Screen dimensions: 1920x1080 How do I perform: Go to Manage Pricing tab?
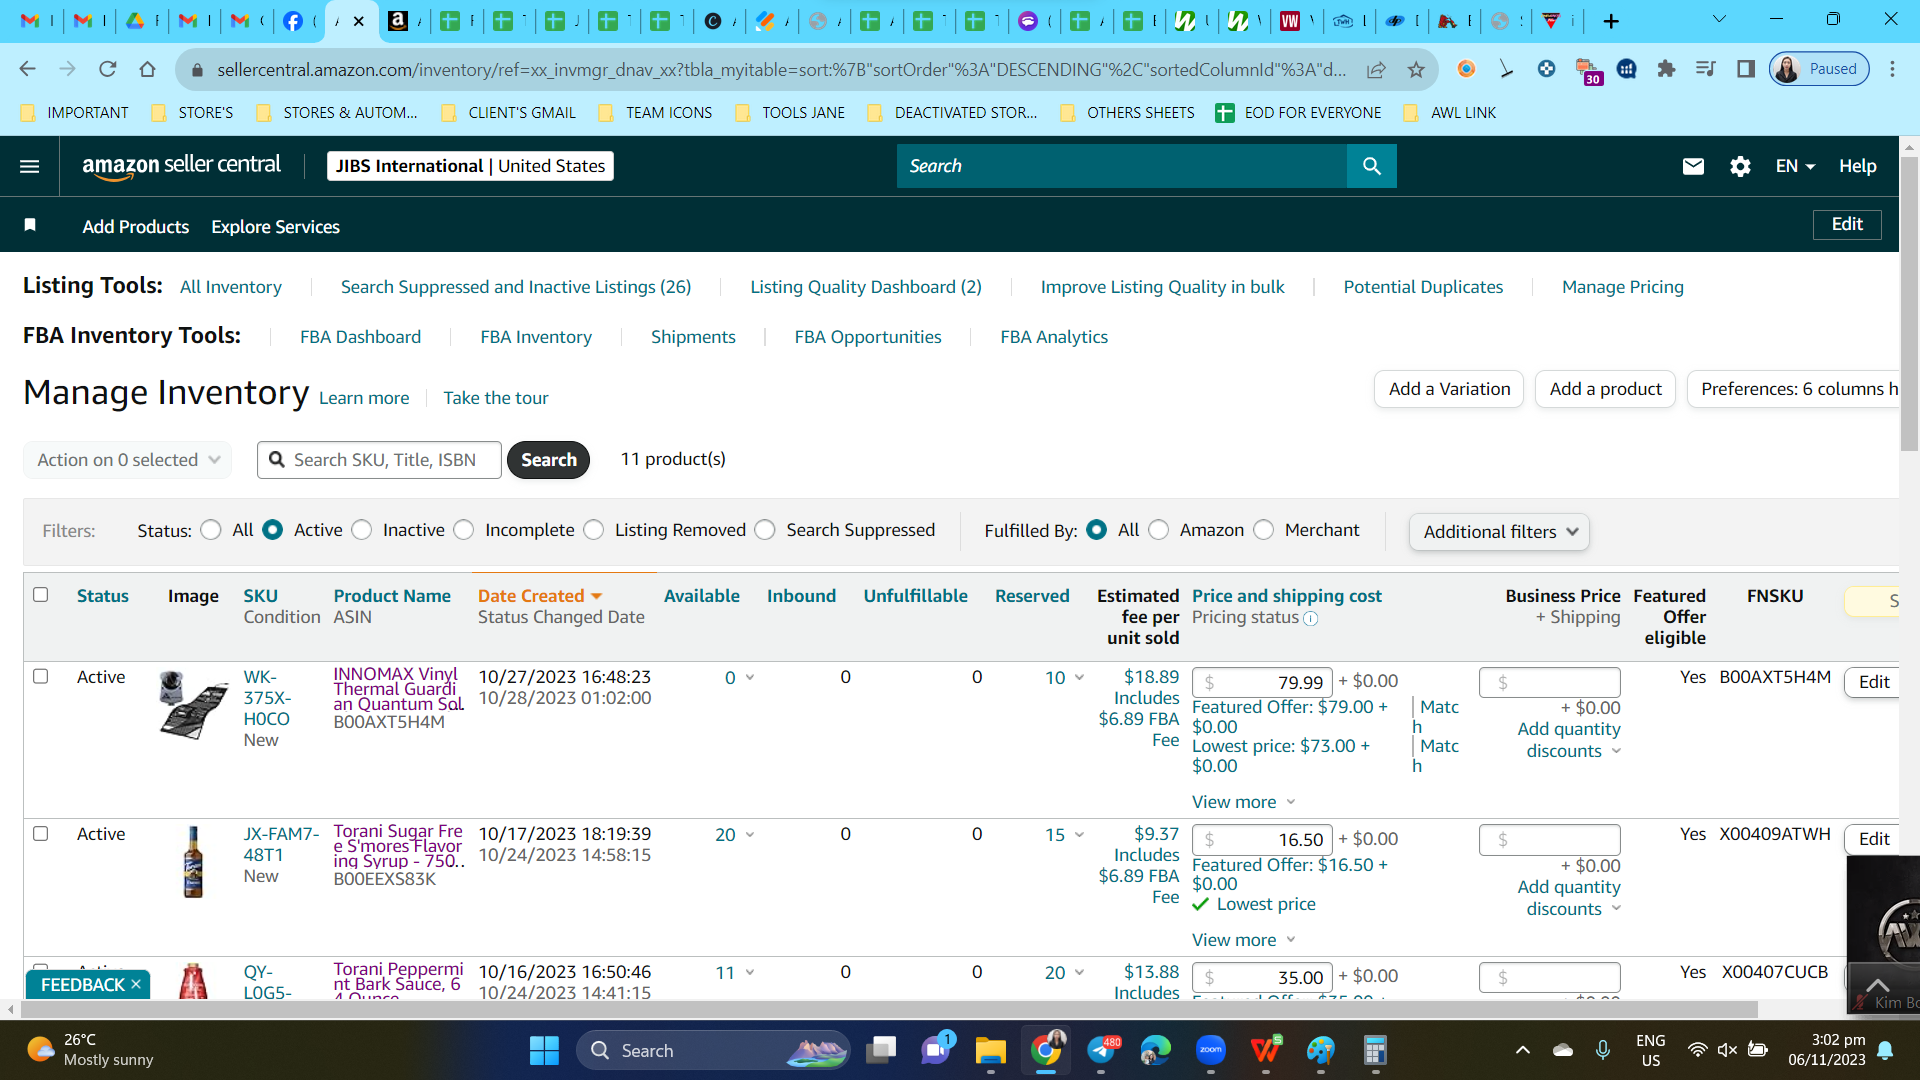click(1623, 287)
